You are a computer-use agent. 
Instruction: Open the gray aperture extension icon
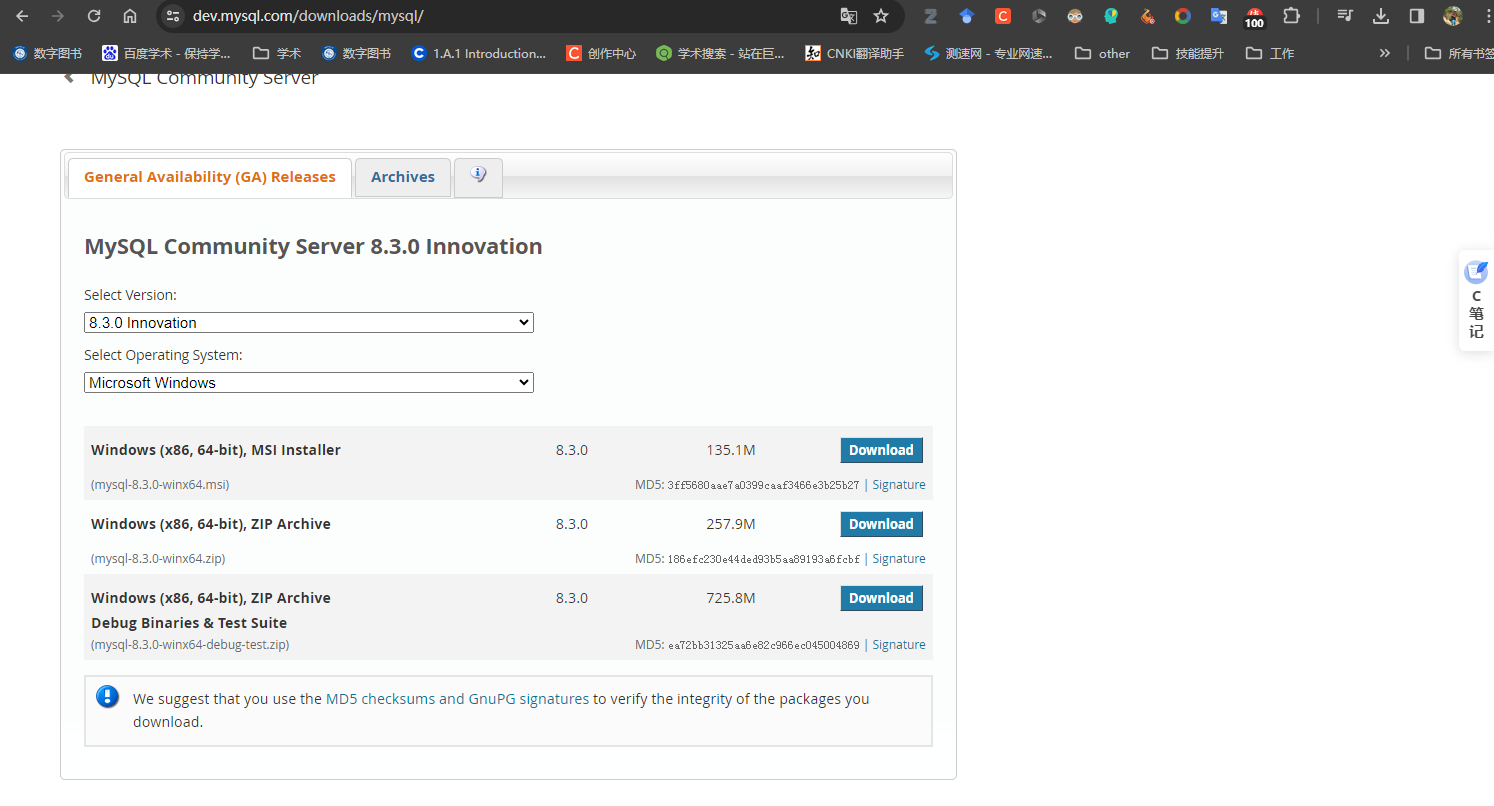pyautogui.click(x=1039, y=16)
